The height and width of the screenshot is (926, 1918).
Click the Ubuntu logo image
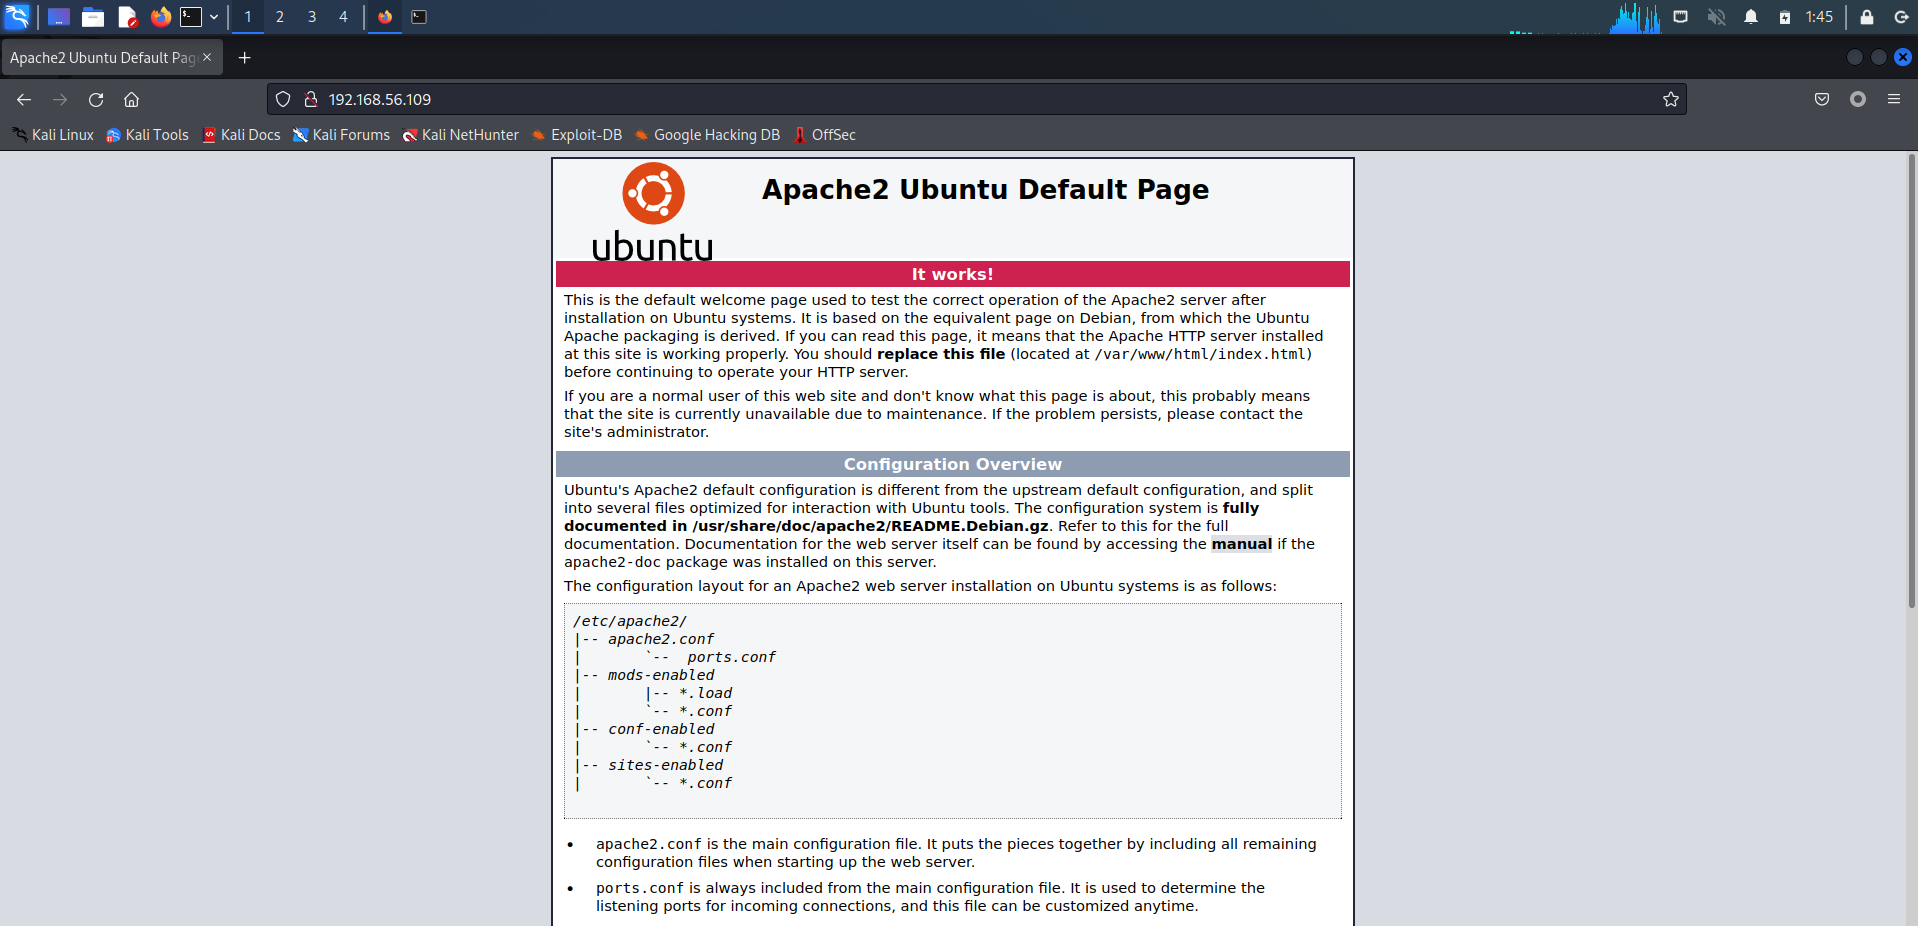click(x=652, y=212)
